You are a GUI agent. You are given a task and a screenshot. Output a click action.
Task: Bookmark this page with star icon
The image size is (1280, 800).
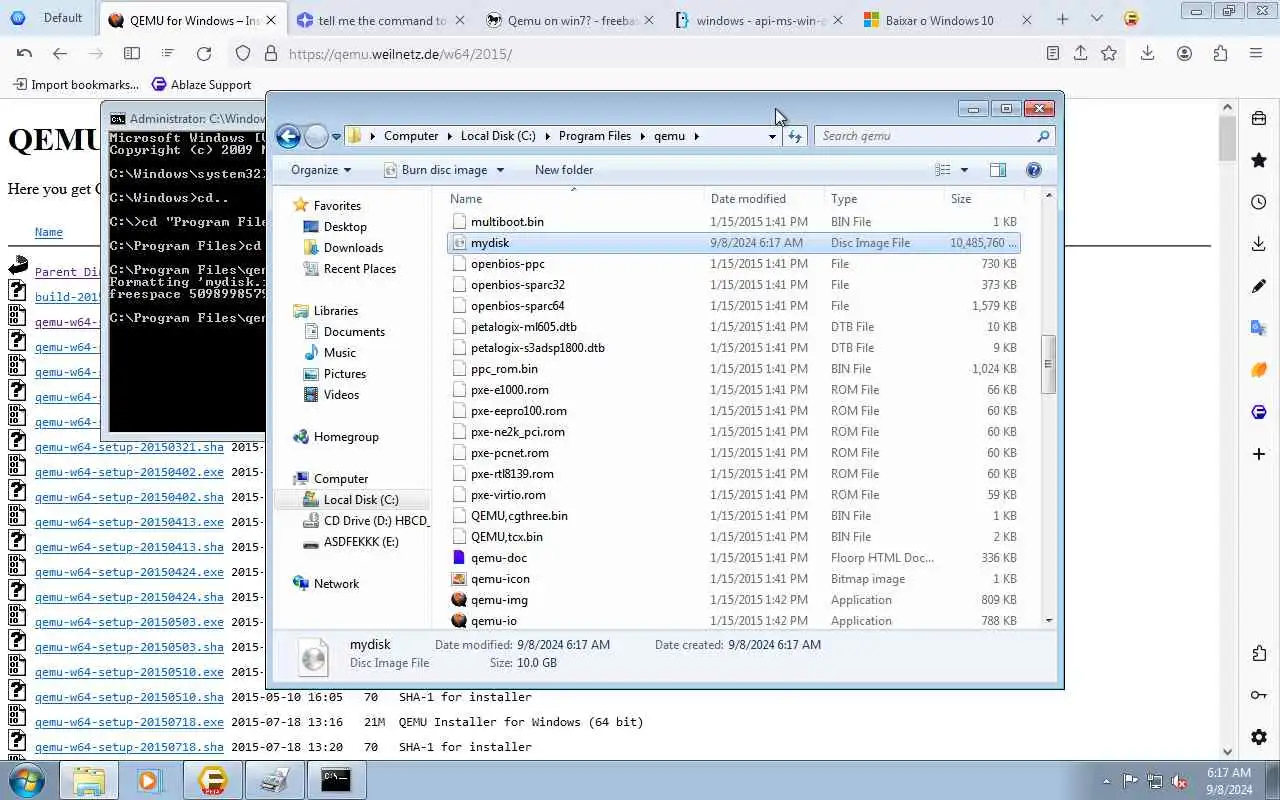[x=1108, y=54]
